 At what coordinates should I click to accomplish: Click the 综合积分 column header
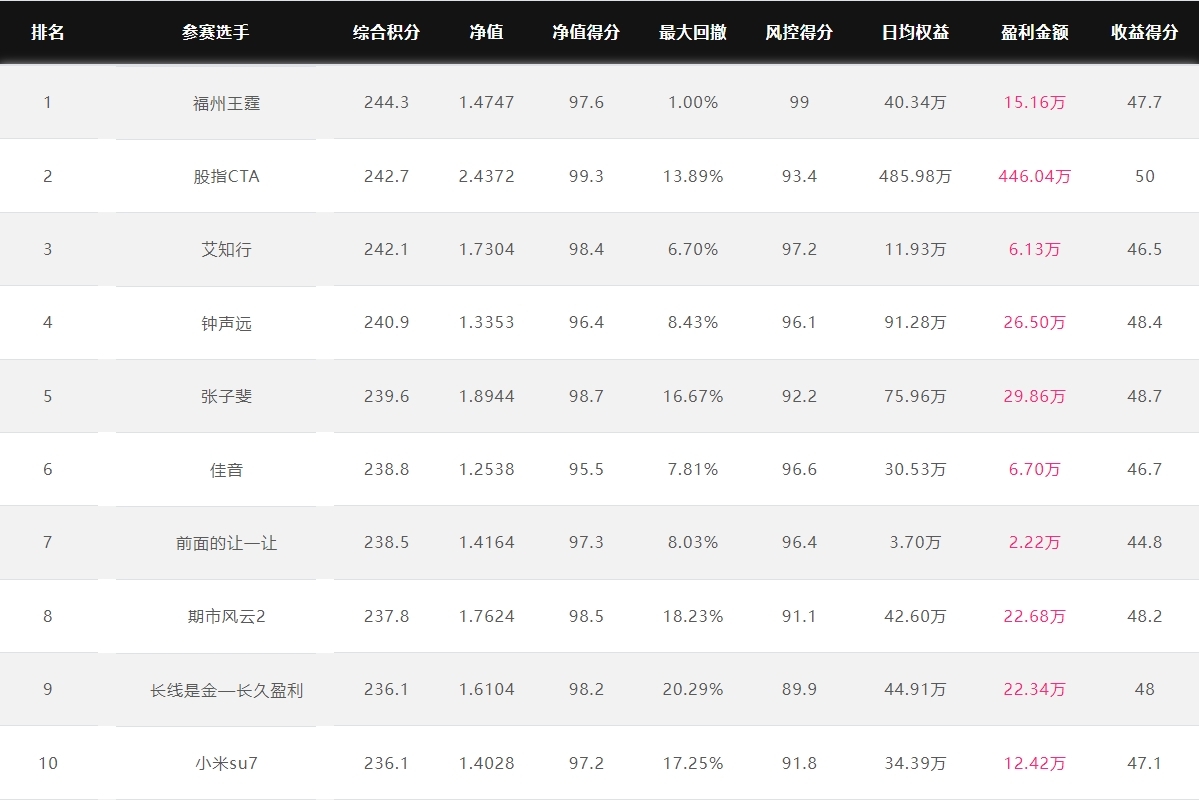pos(386,32)
